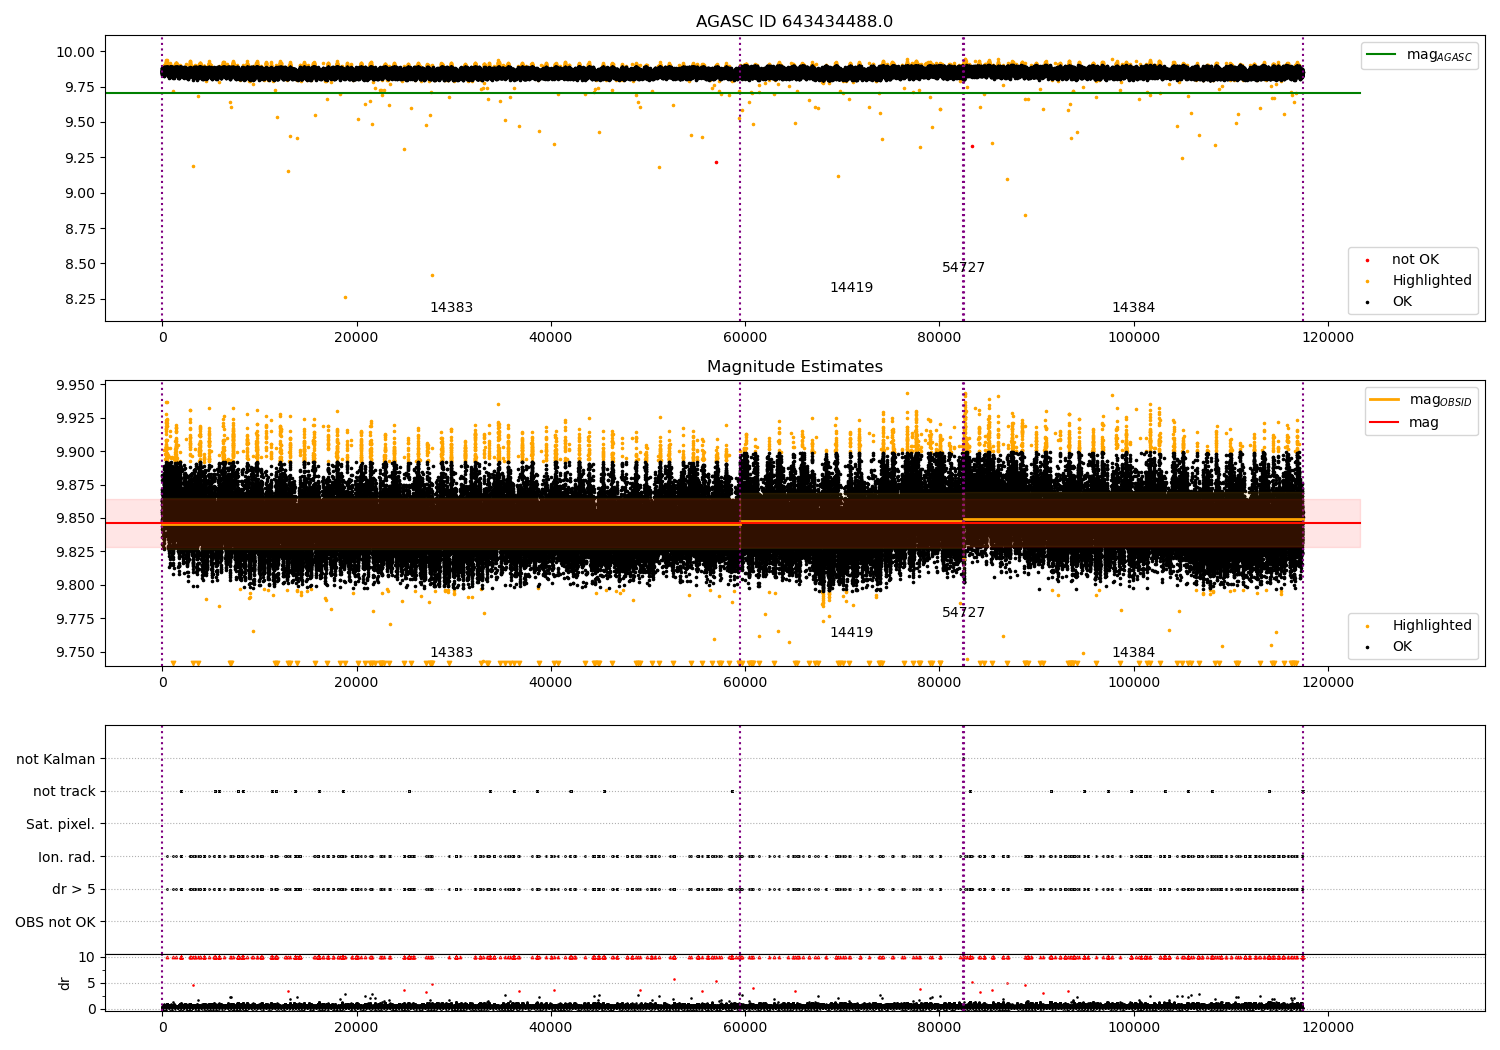Click the 'Ion. rad.' axis label
Viewport: 1500px width, 1050px height.
pyautogui.click(x=67, y=857)
